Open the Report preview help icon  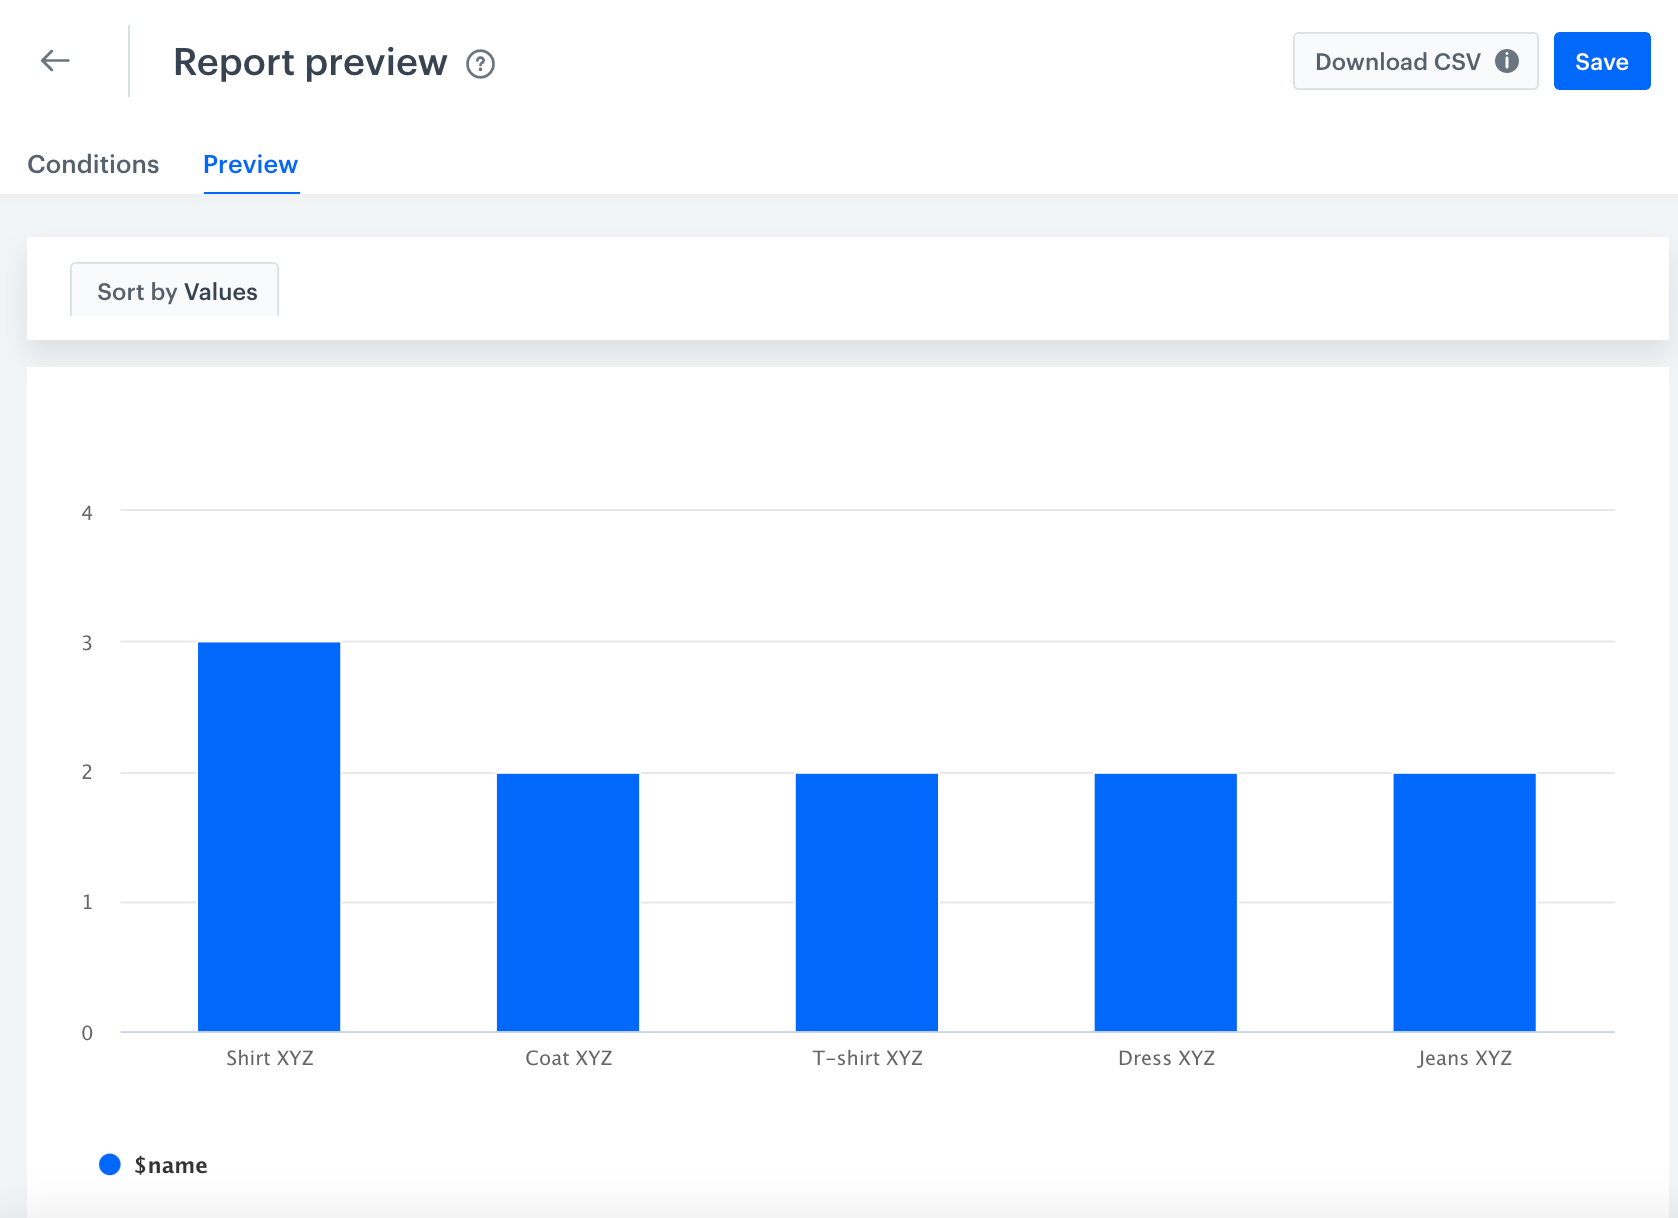(480, 64)
